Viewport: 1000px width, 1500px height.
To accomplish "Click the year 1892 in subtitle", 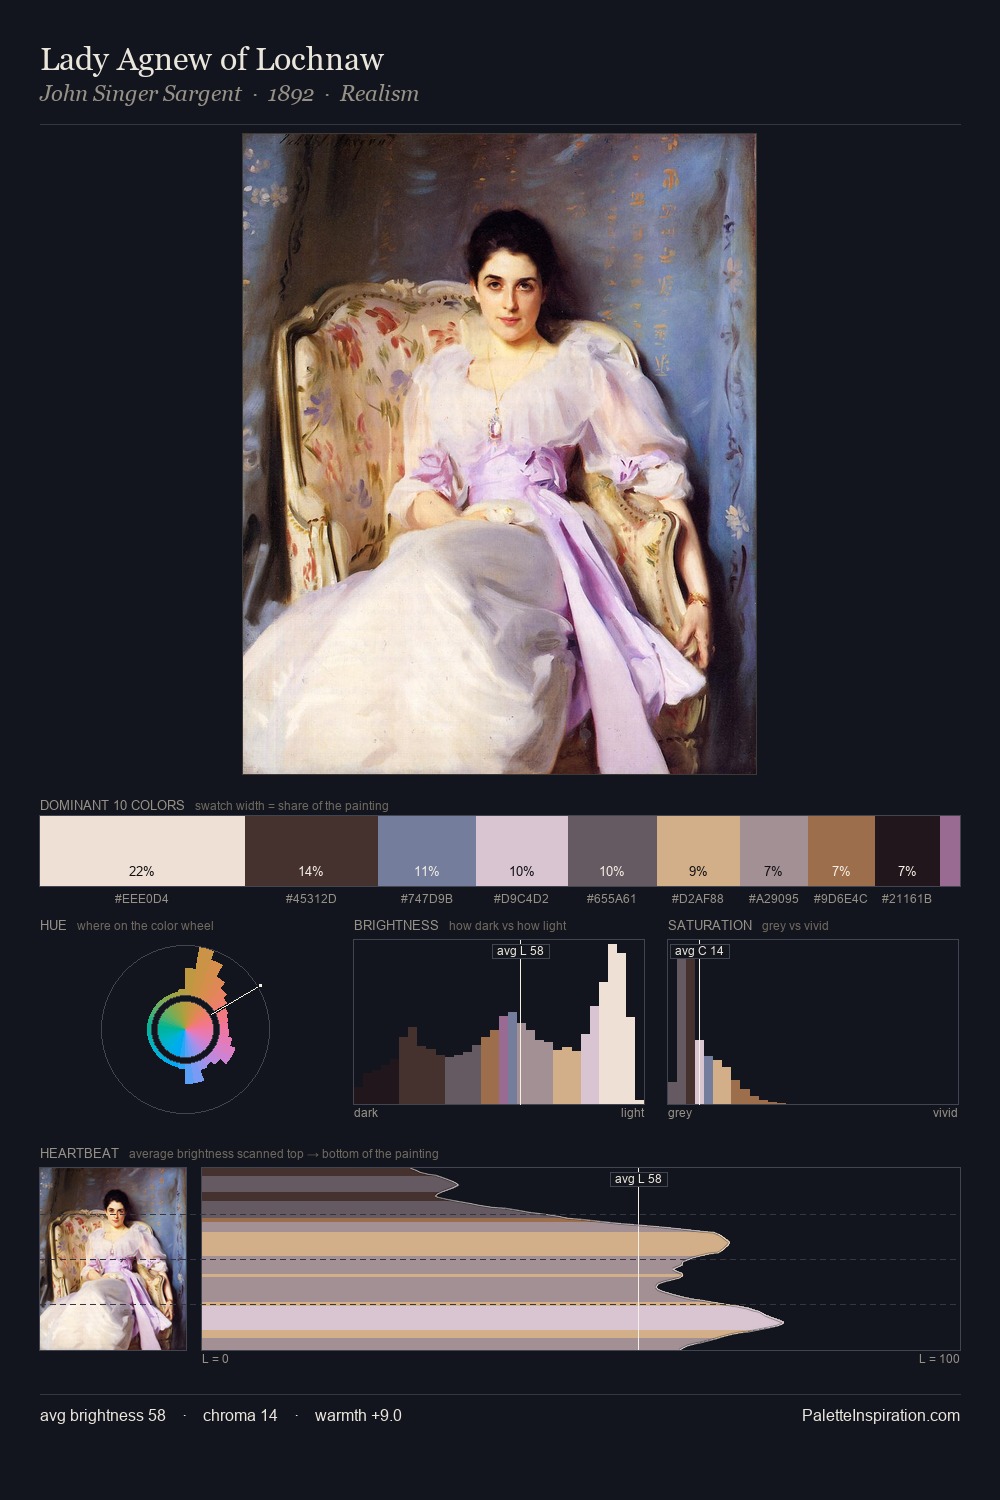I will click(x=290, y=94).
